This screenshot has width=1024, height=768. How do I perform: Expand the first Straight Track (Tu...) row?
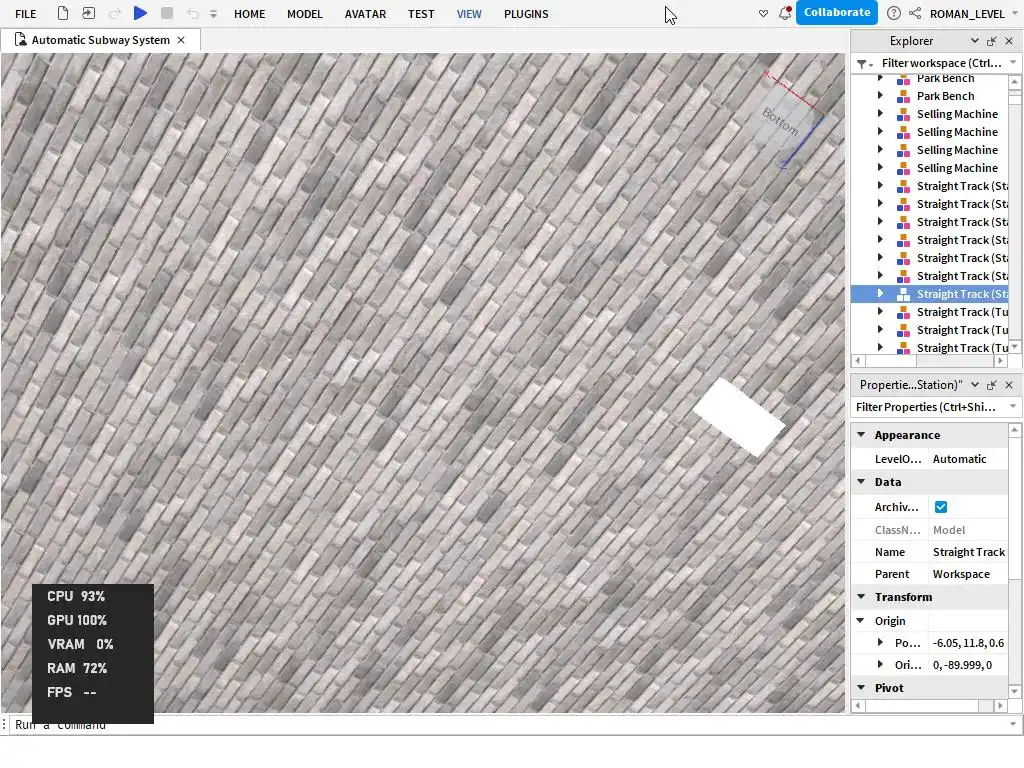point(880,312)
